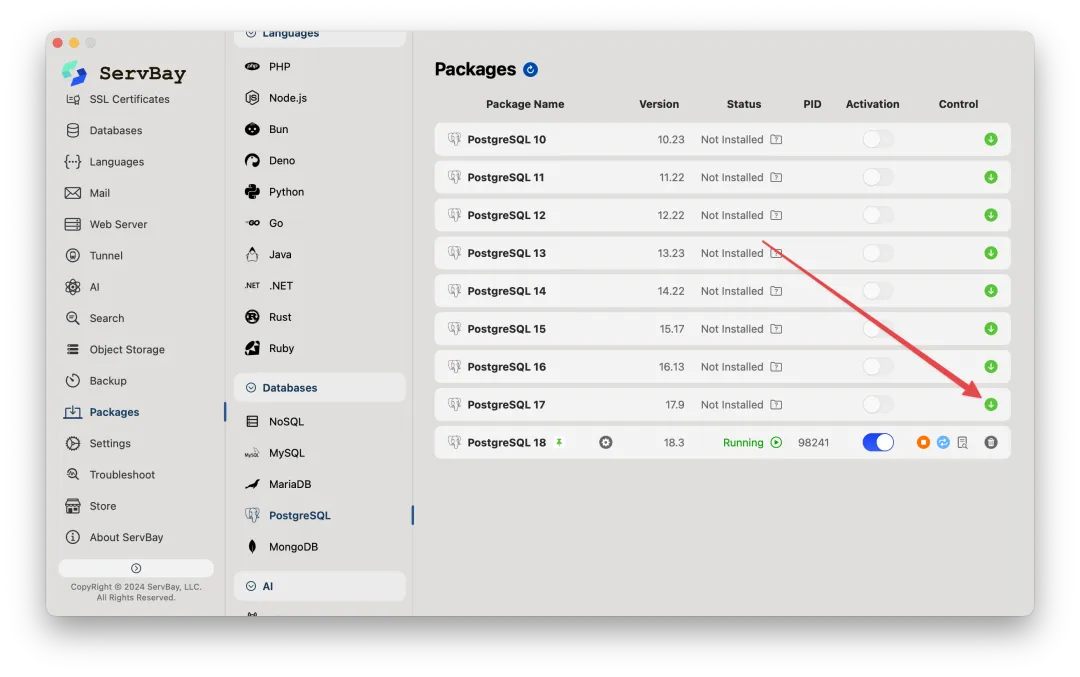Image resolution: width=1080 pixels, height=677 pixels.
Task: Click status info icon for PostgreSQL 12
Action: (776, 215)
